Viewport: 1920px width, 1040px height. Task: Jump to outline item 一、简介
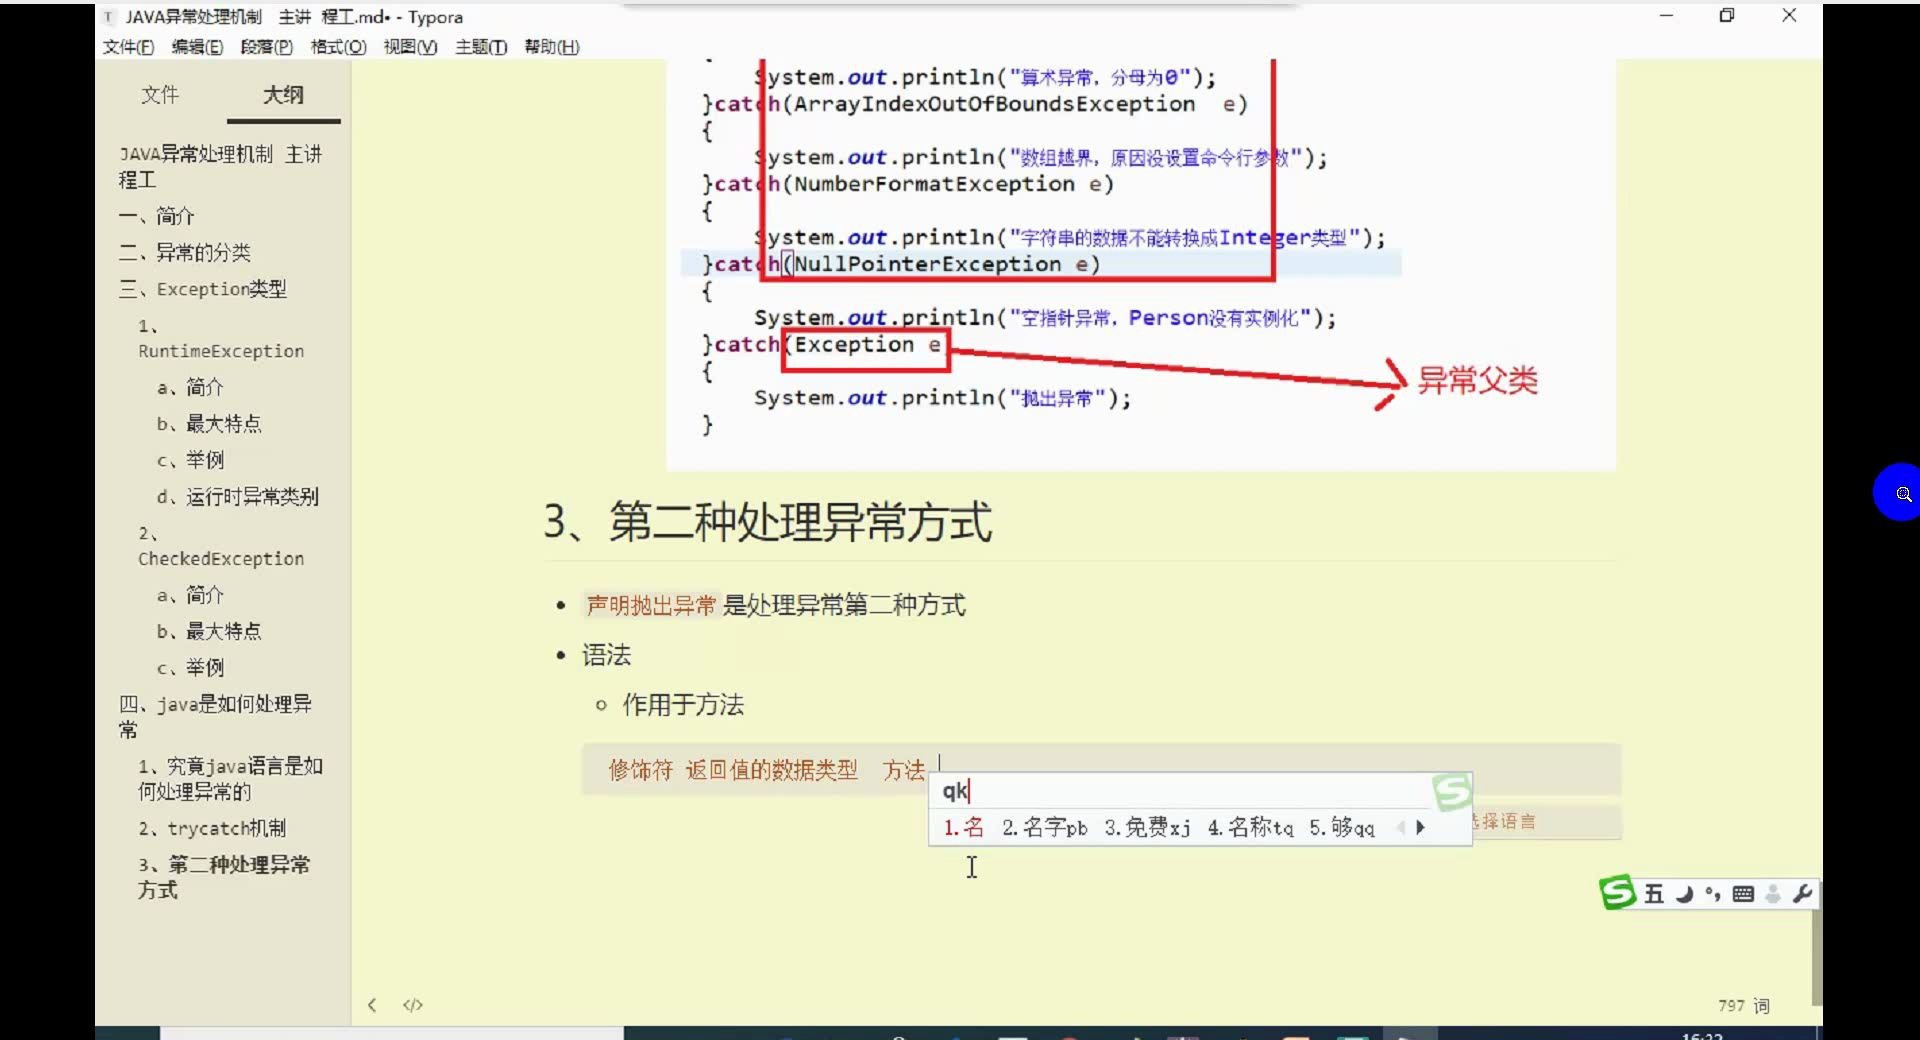(157, 216)
